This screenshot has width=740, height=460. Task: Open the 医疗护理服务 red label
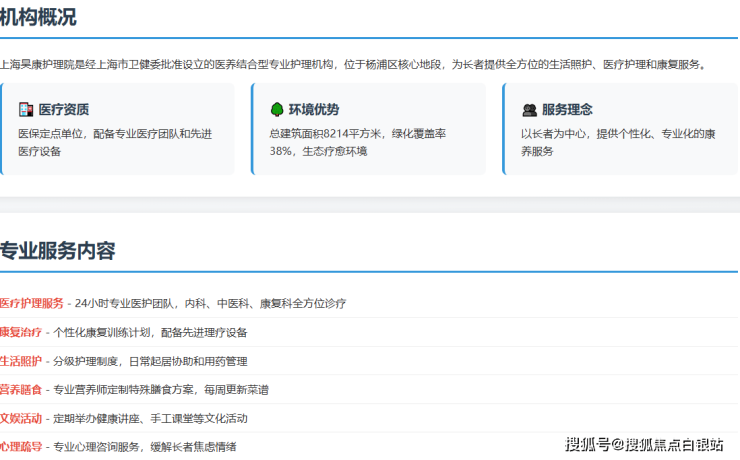(32, 303)
